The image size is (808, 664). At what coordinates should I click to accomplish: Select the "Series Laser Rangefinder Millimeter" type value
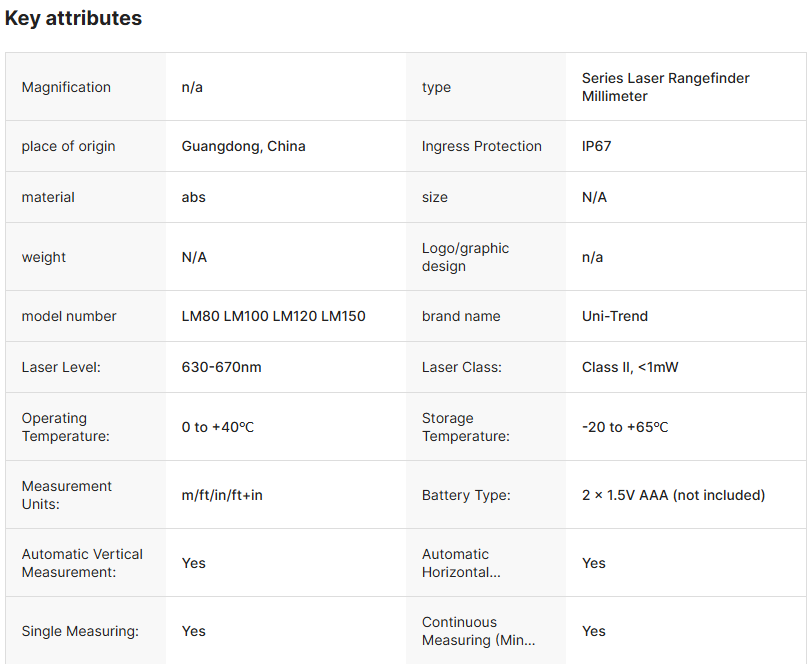(x=665, y=87)
